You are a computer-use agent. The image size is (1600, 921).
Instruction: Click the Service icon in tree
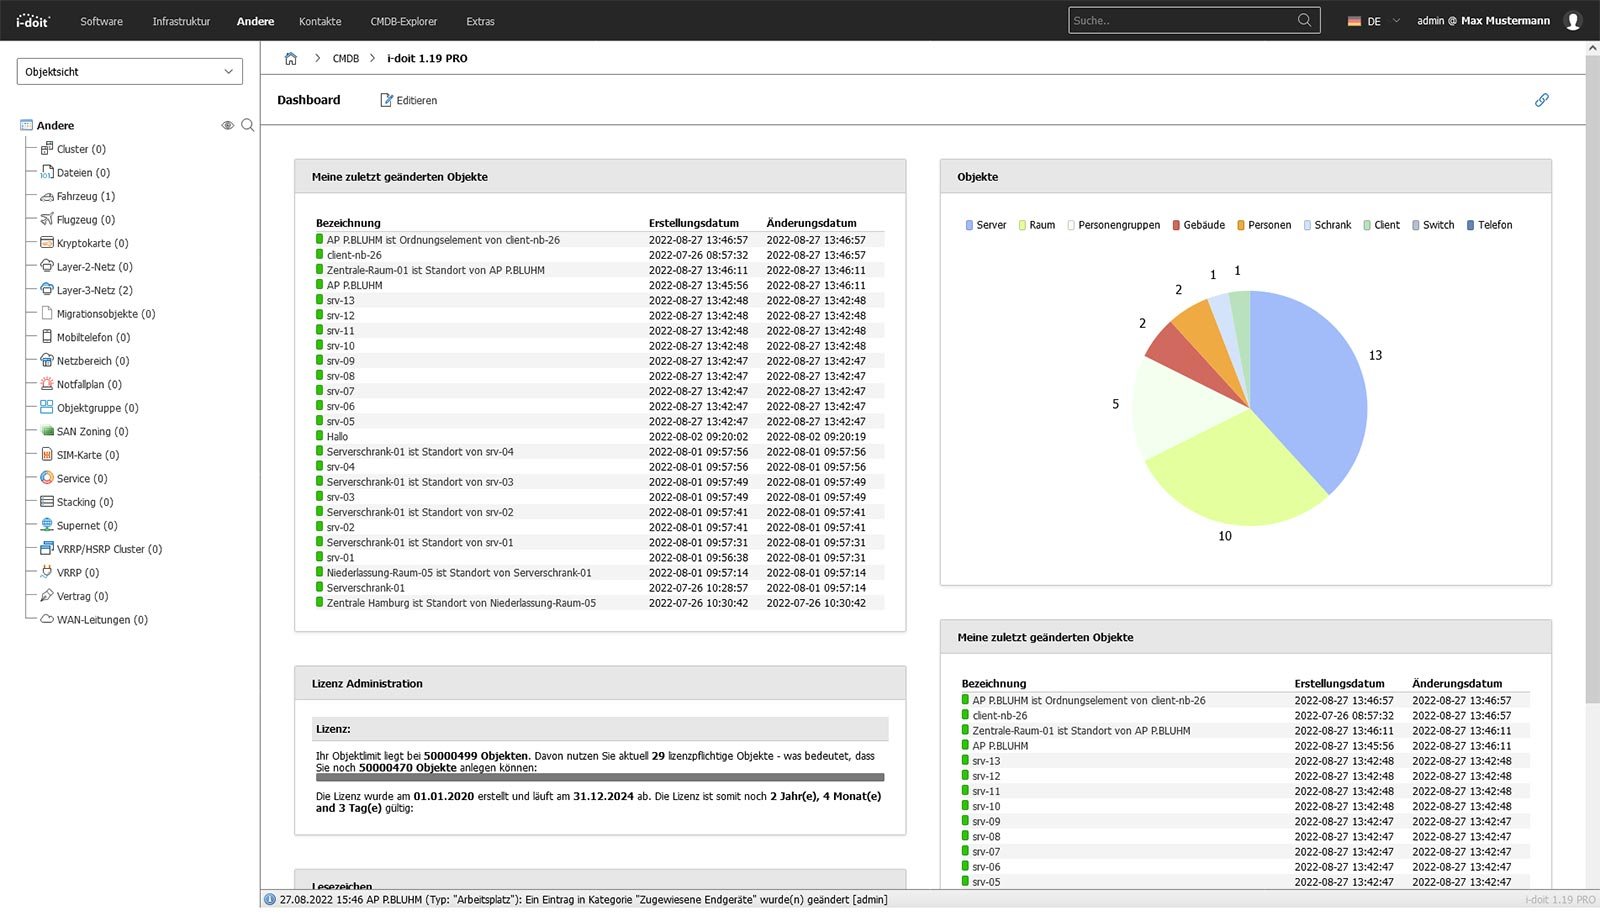click(47, 478)
